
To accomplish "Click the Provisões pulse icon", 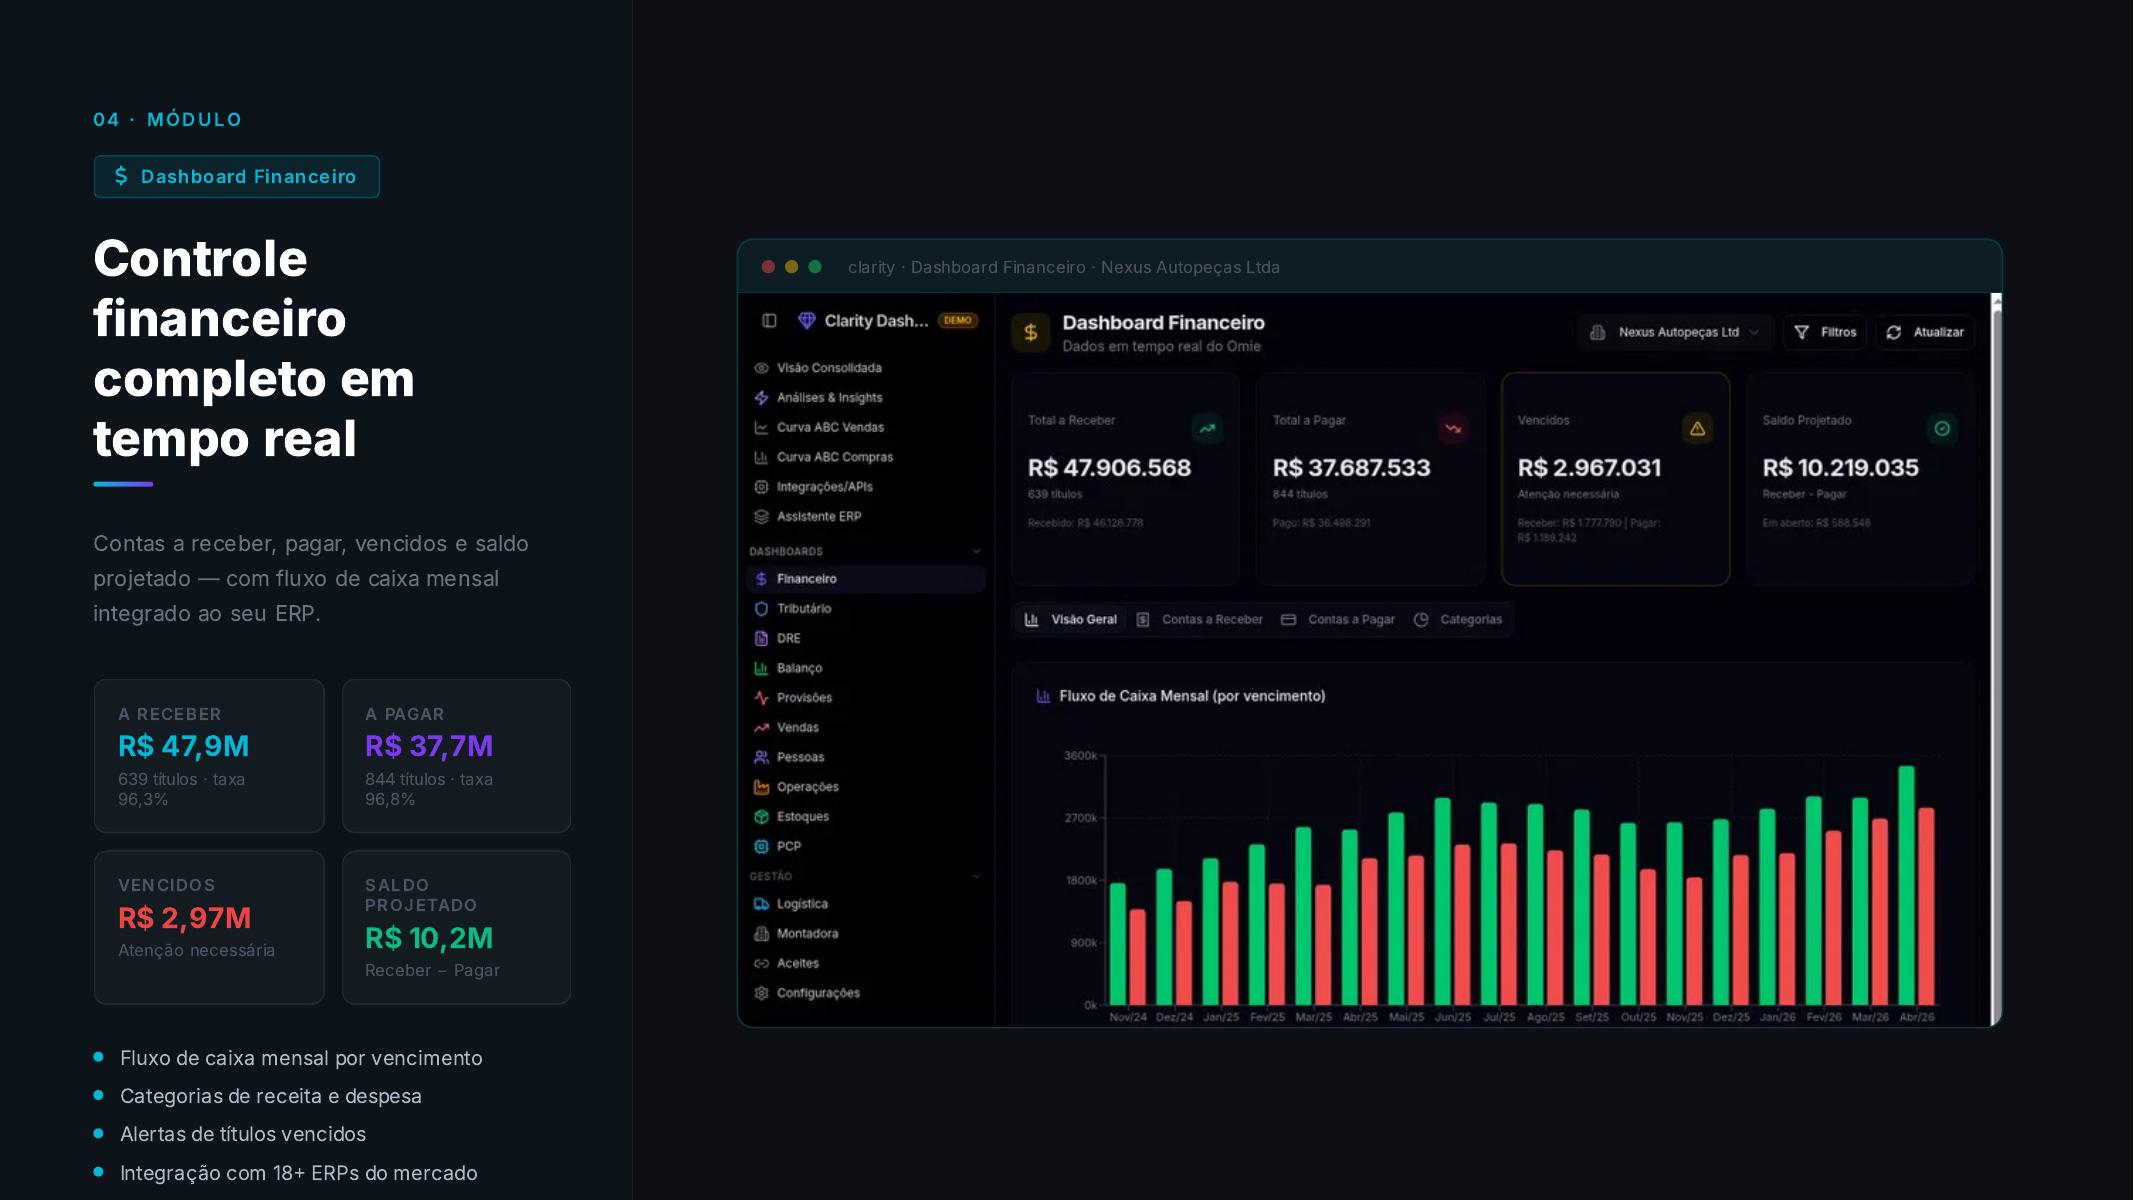I will [761, 698].
